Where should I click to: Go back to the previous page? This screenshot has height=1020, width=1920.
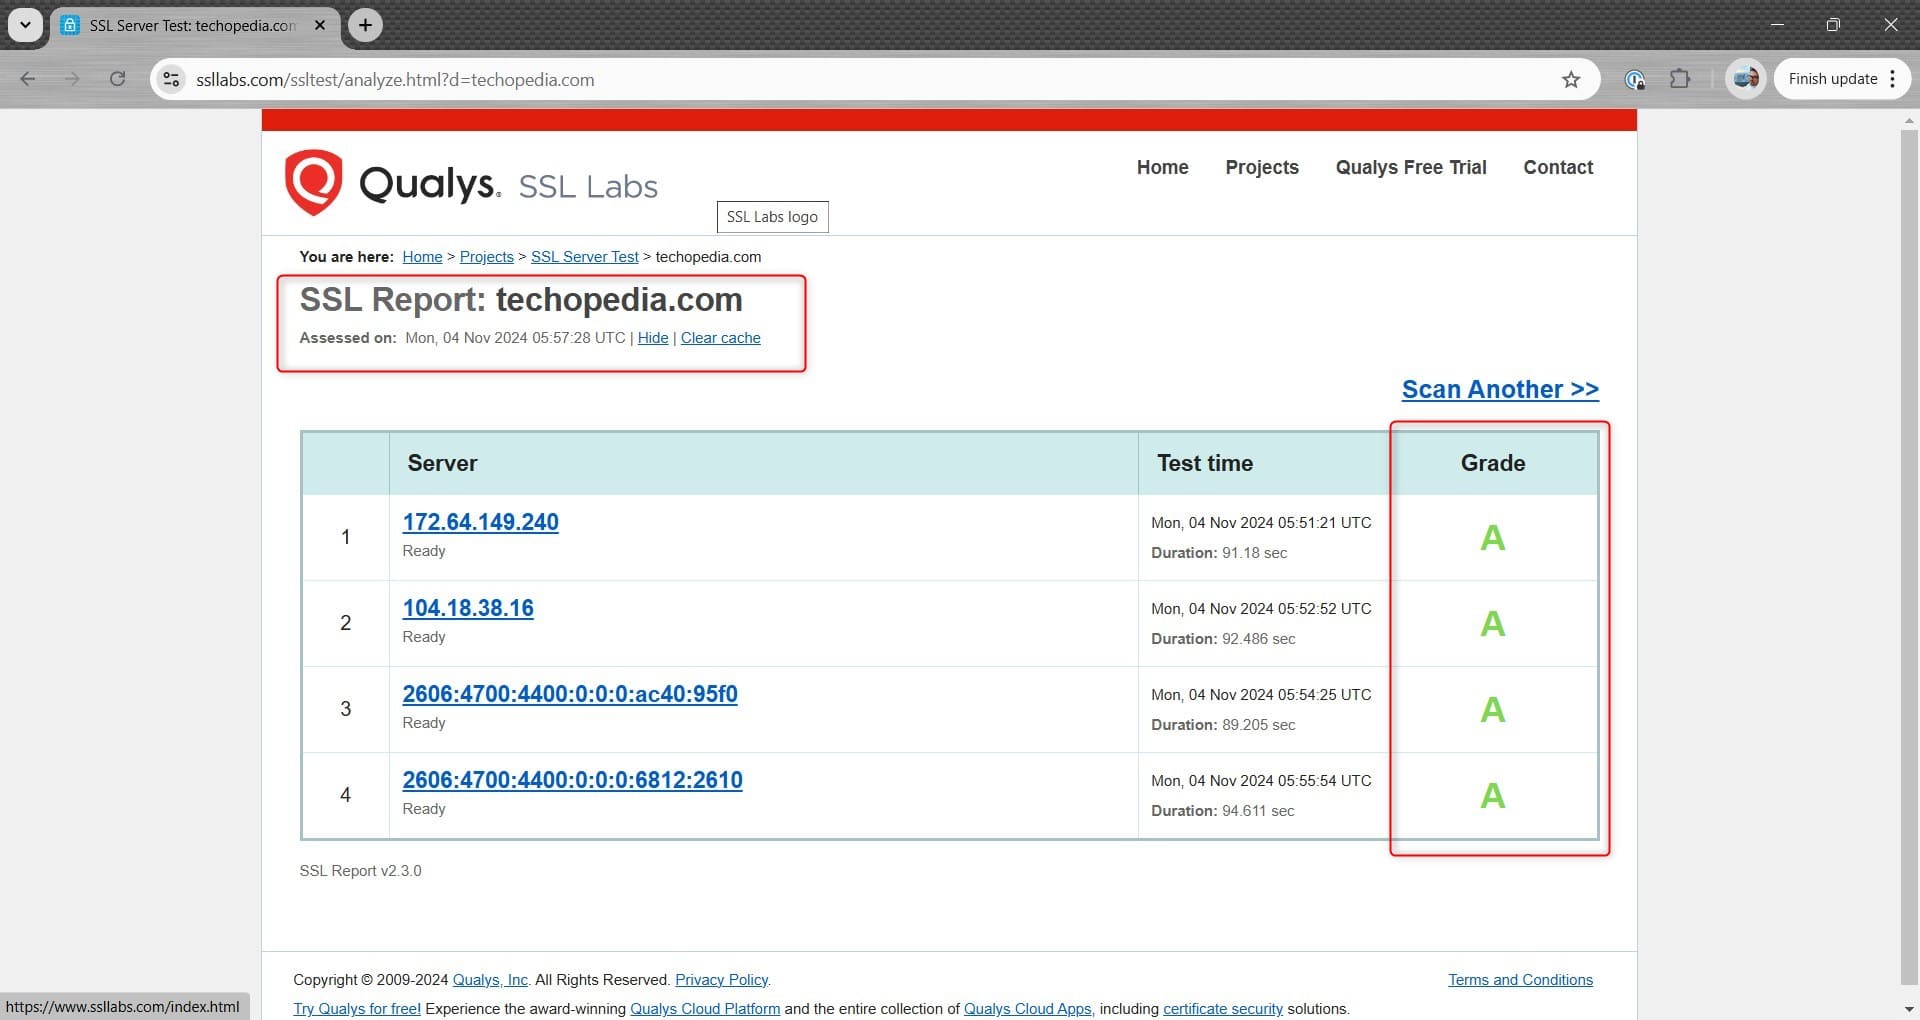tap(28, 79)
